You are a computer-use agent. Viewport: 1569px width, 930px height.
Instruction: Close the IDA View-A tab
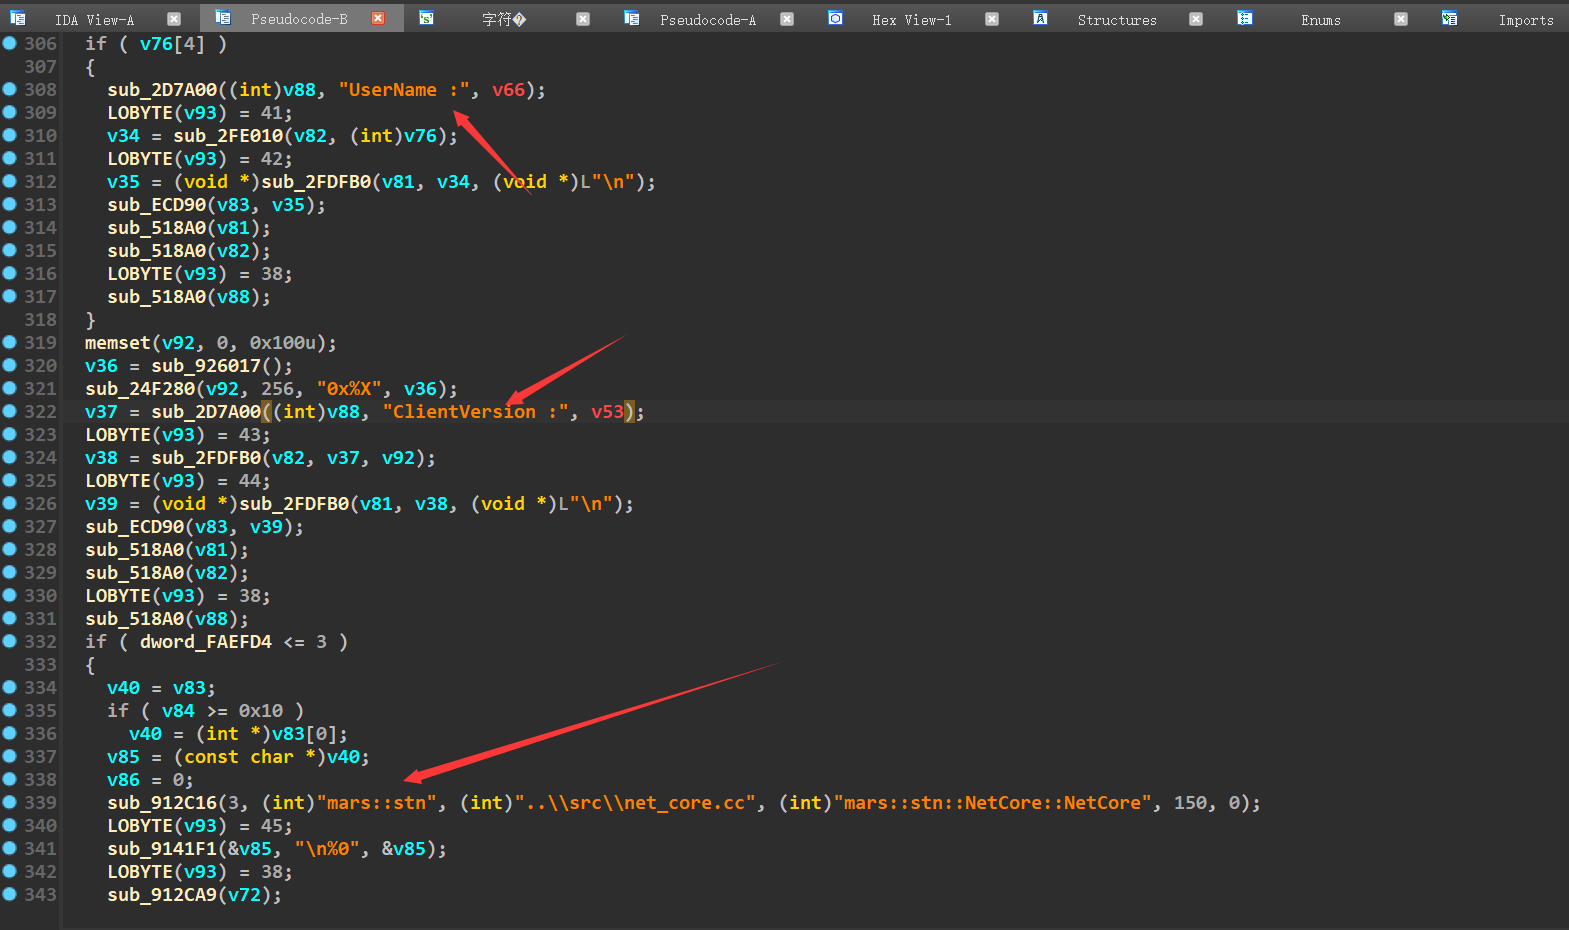coord(174,19)
